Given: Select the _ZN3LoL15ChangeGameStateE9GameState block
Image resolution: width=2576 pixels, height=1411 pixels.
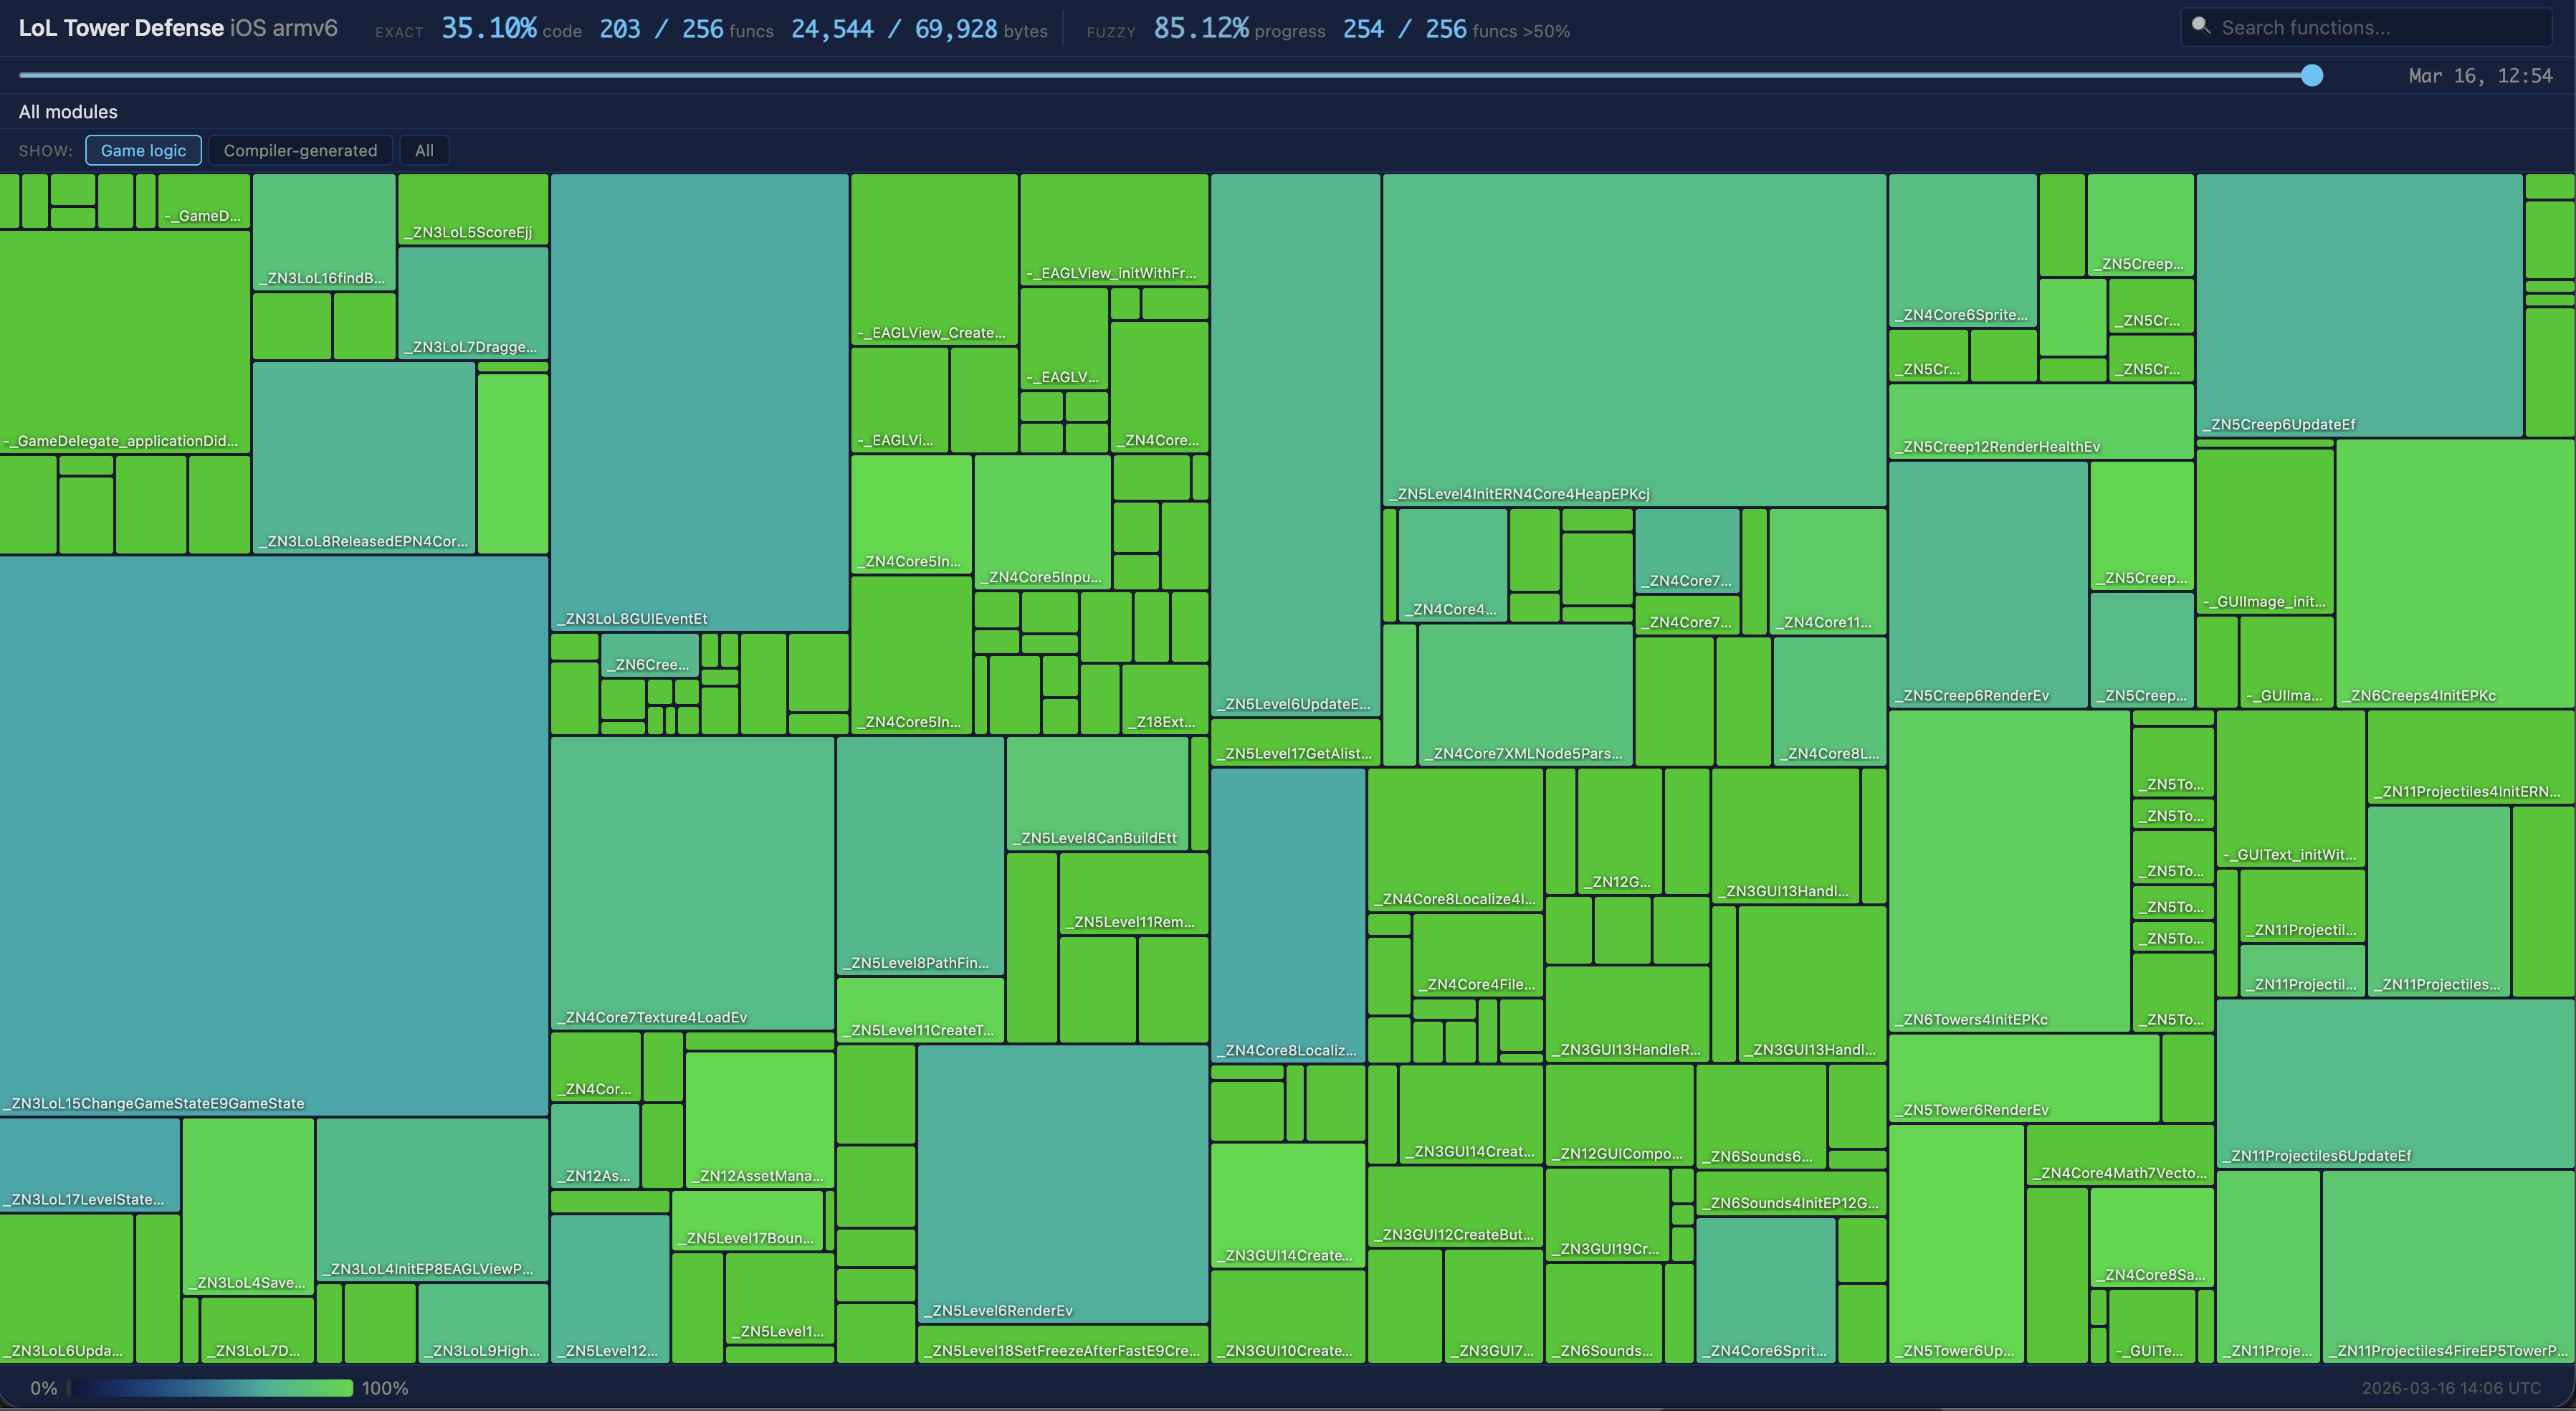Looking at the screenshot, I should (273, 835).
